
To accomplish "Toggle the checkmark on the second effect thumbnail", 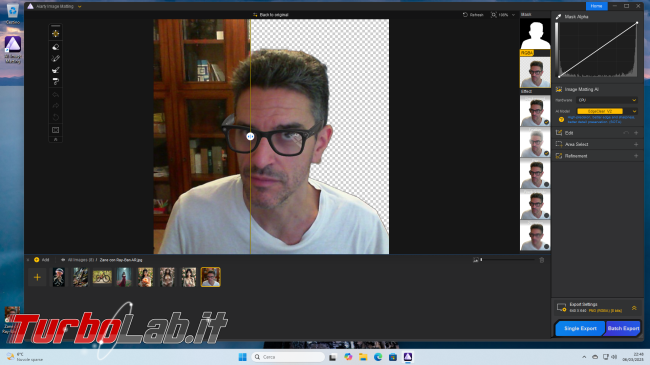I will point(546,153).
